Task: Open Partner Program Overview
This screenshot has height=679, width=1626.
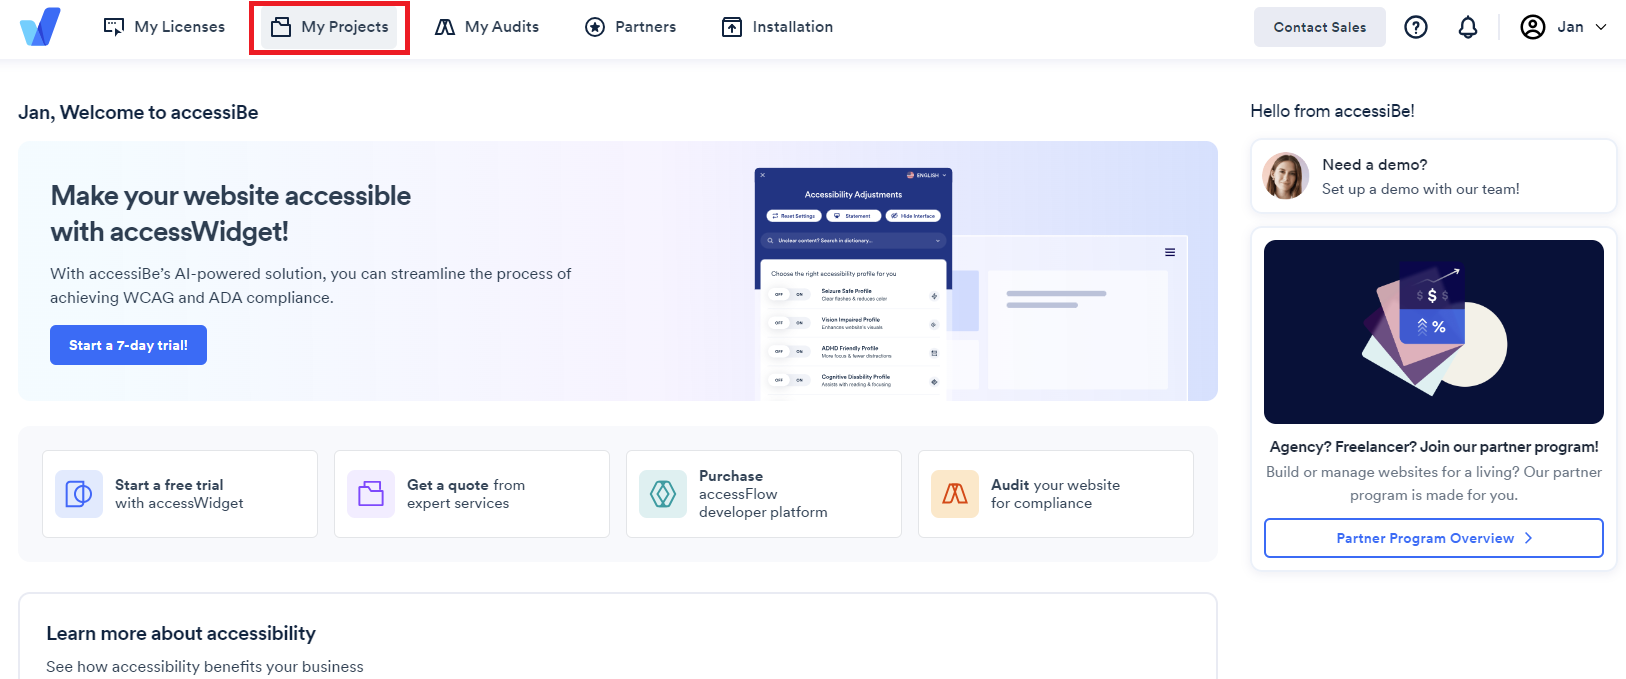Action: click(x=1433, y=538)
